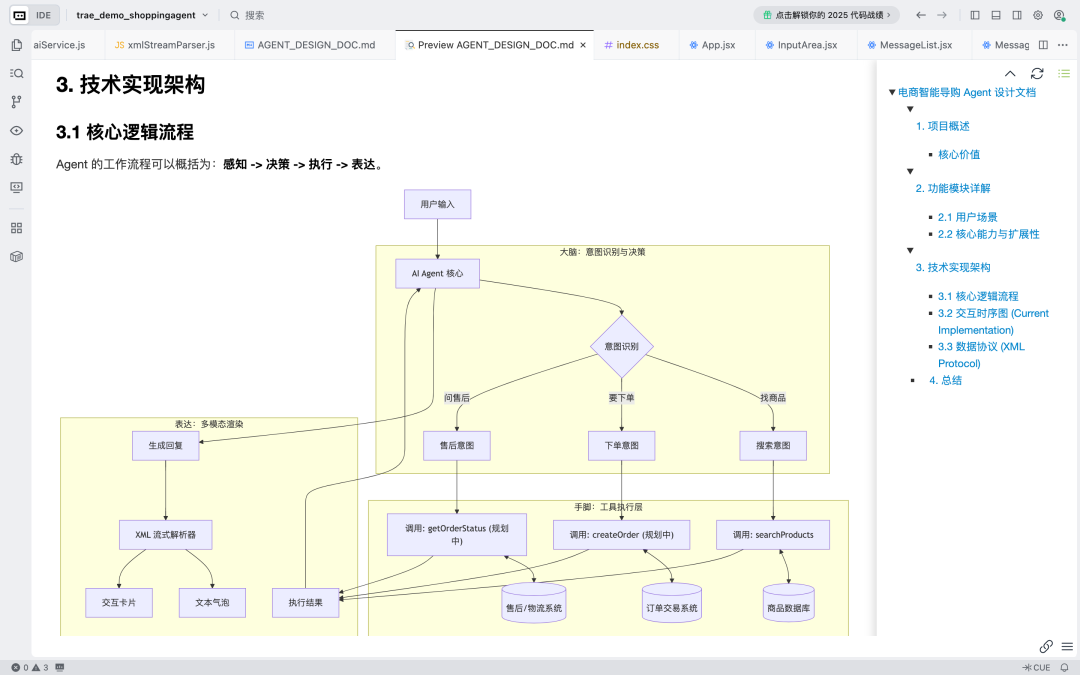
Task: Select the Search icon in the activity bar
Action: click(x=15, y=73)
